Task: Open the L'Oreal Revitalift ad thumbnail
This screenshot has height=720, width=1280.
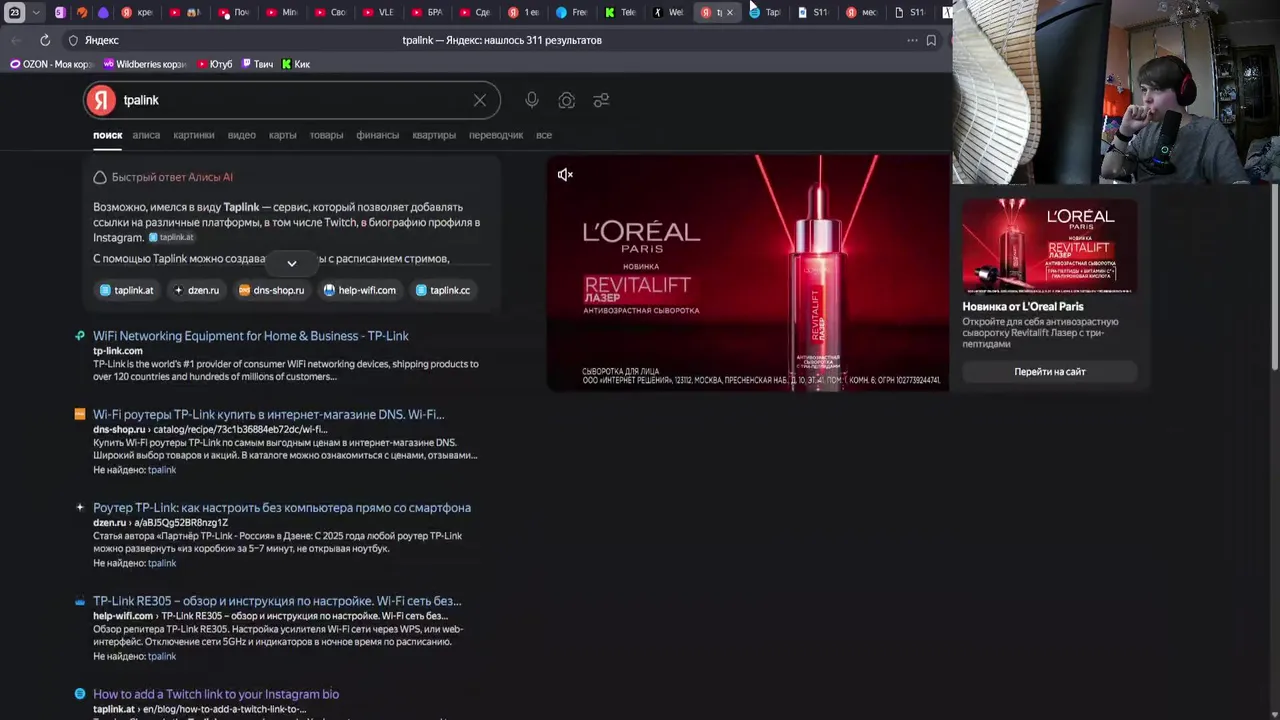Action: point(1050,246)
